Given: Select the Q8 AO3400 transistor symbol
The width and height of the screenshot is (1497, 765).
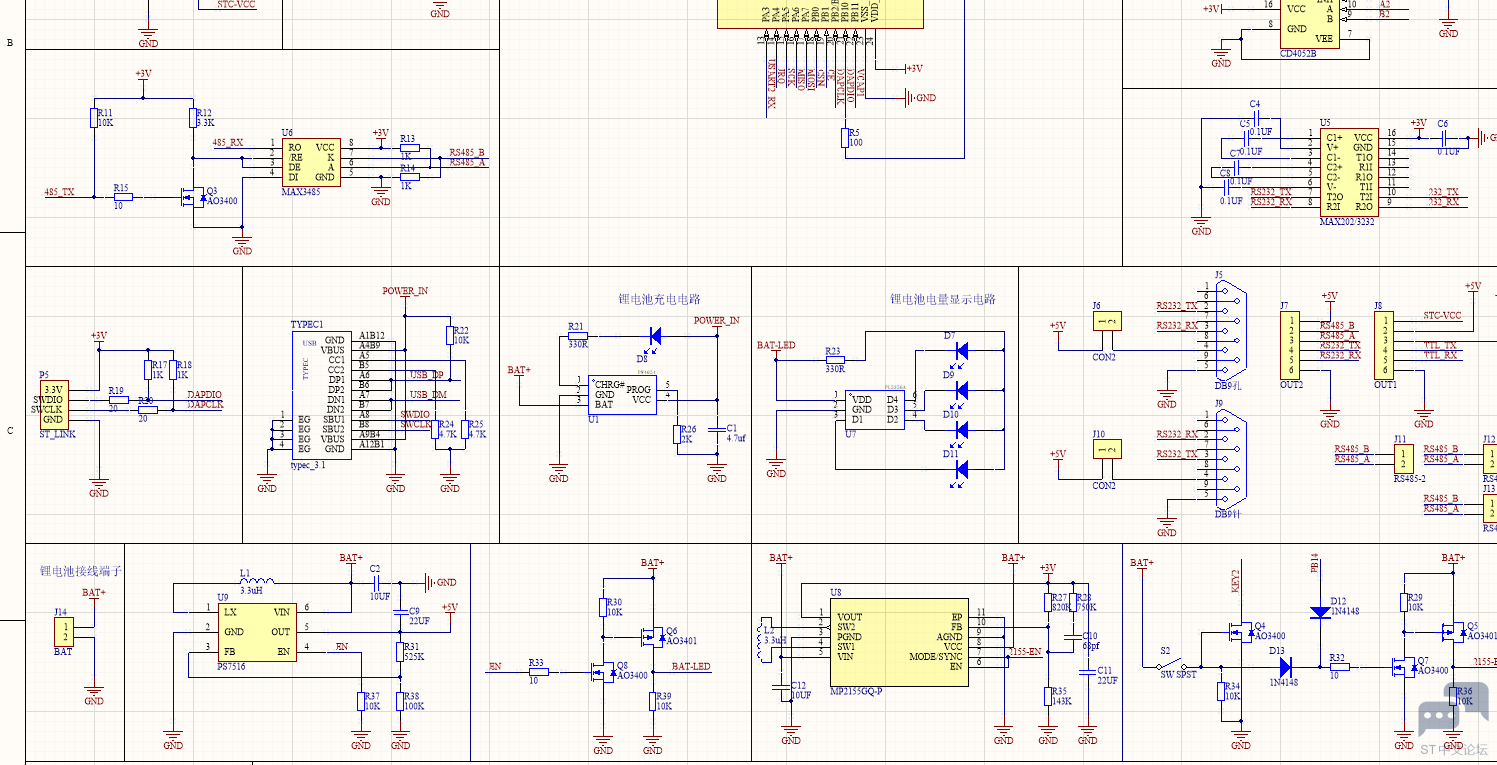Looking at the screenshot, I should click(604, 671).
